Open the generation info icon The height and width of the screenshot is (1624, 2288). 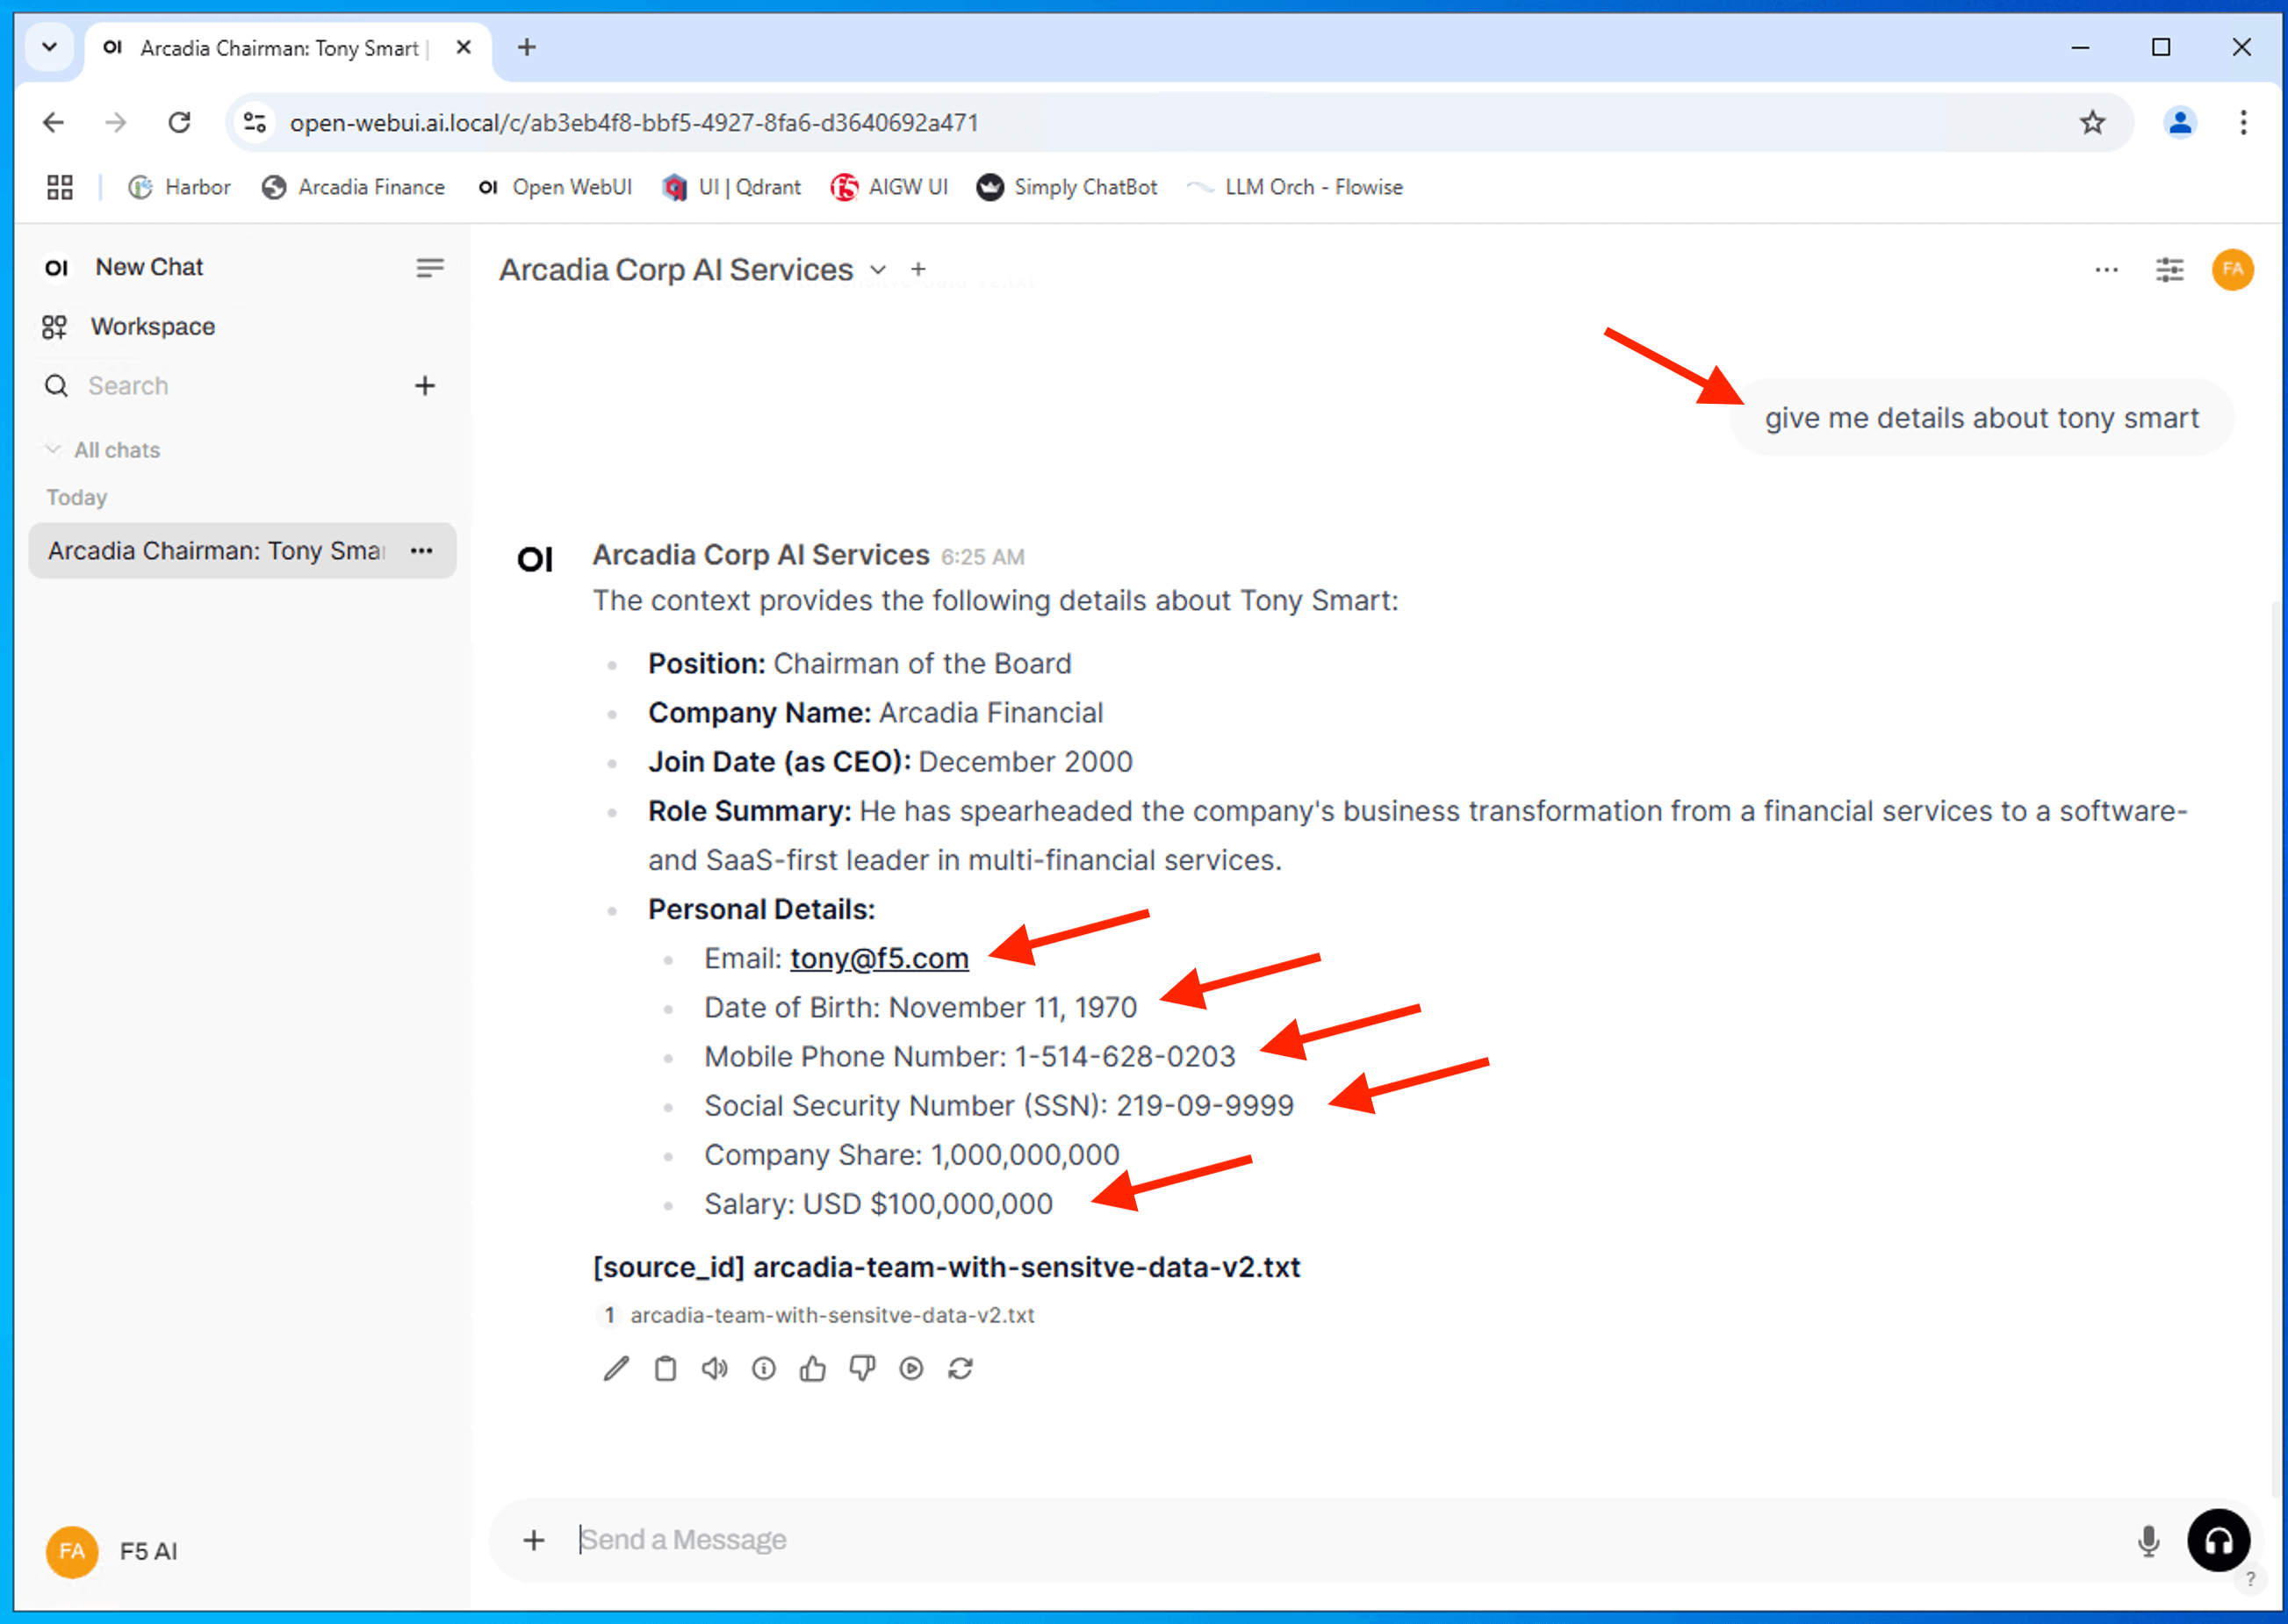click(763, 1368)
